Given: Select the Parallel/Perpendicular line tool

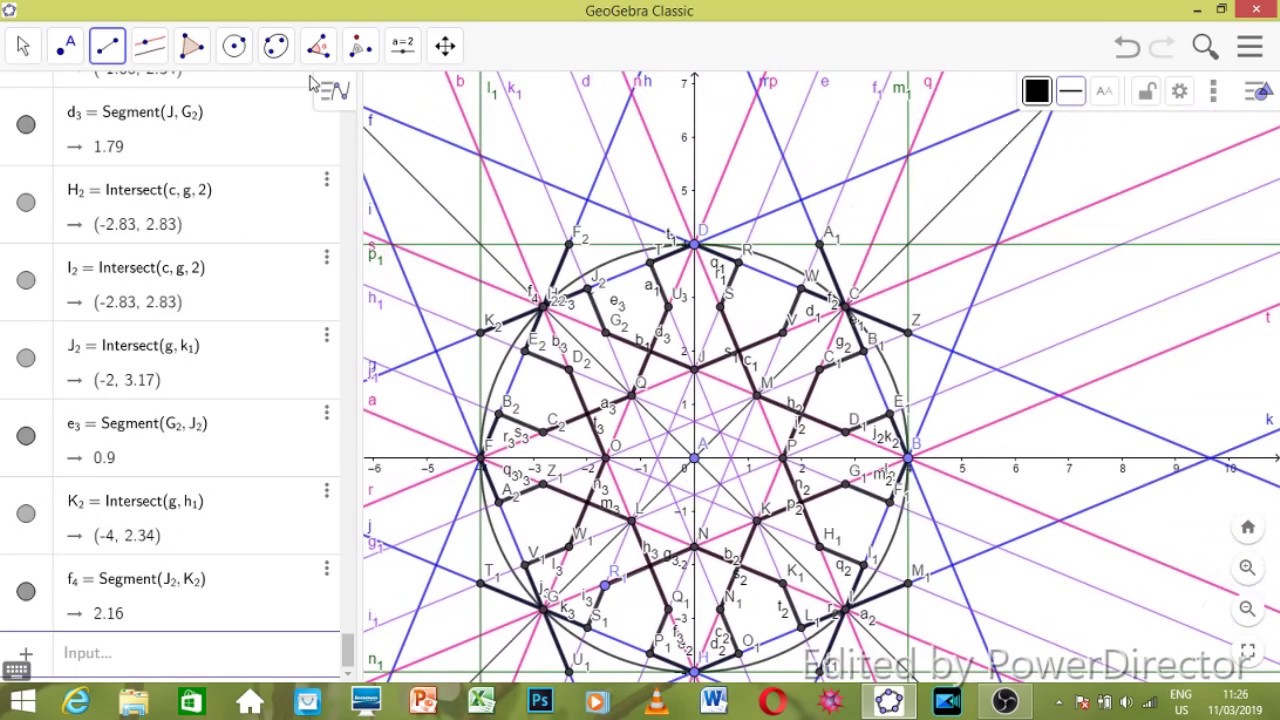Looking at the screenshot, I should click(x=149, y=46).
